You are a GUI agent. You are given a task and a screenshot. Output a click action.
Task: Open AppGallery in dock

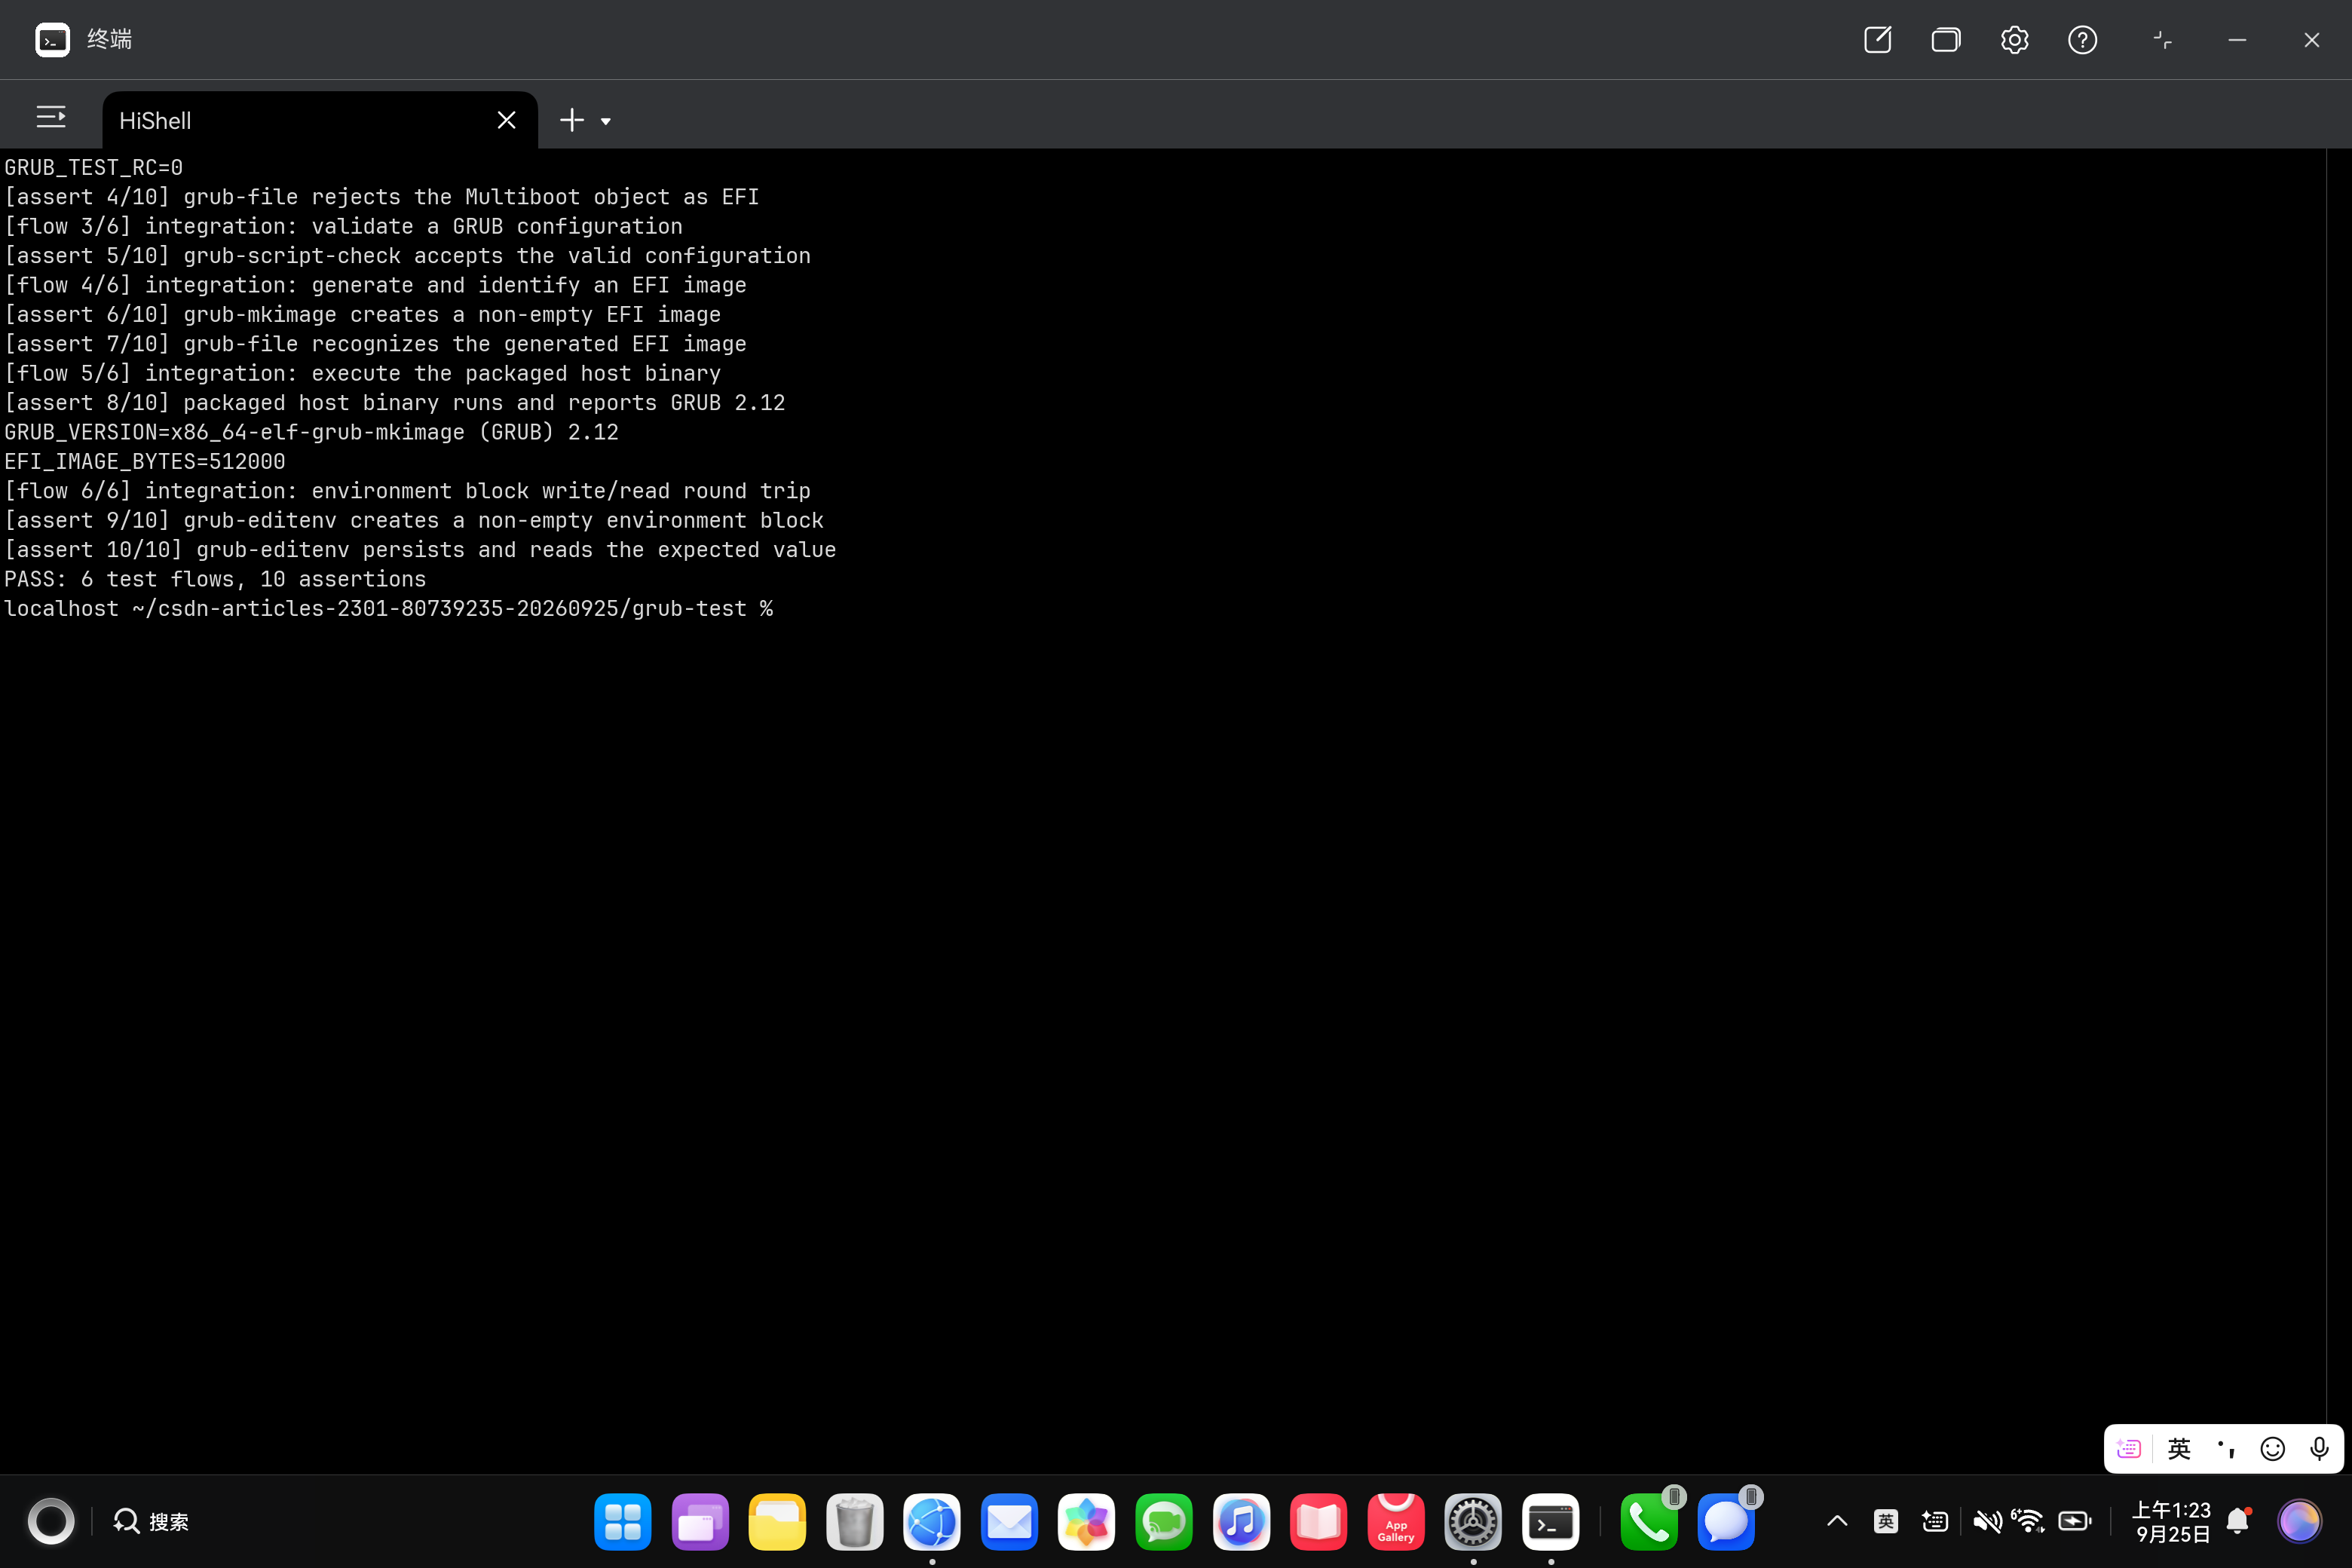1396,1522
